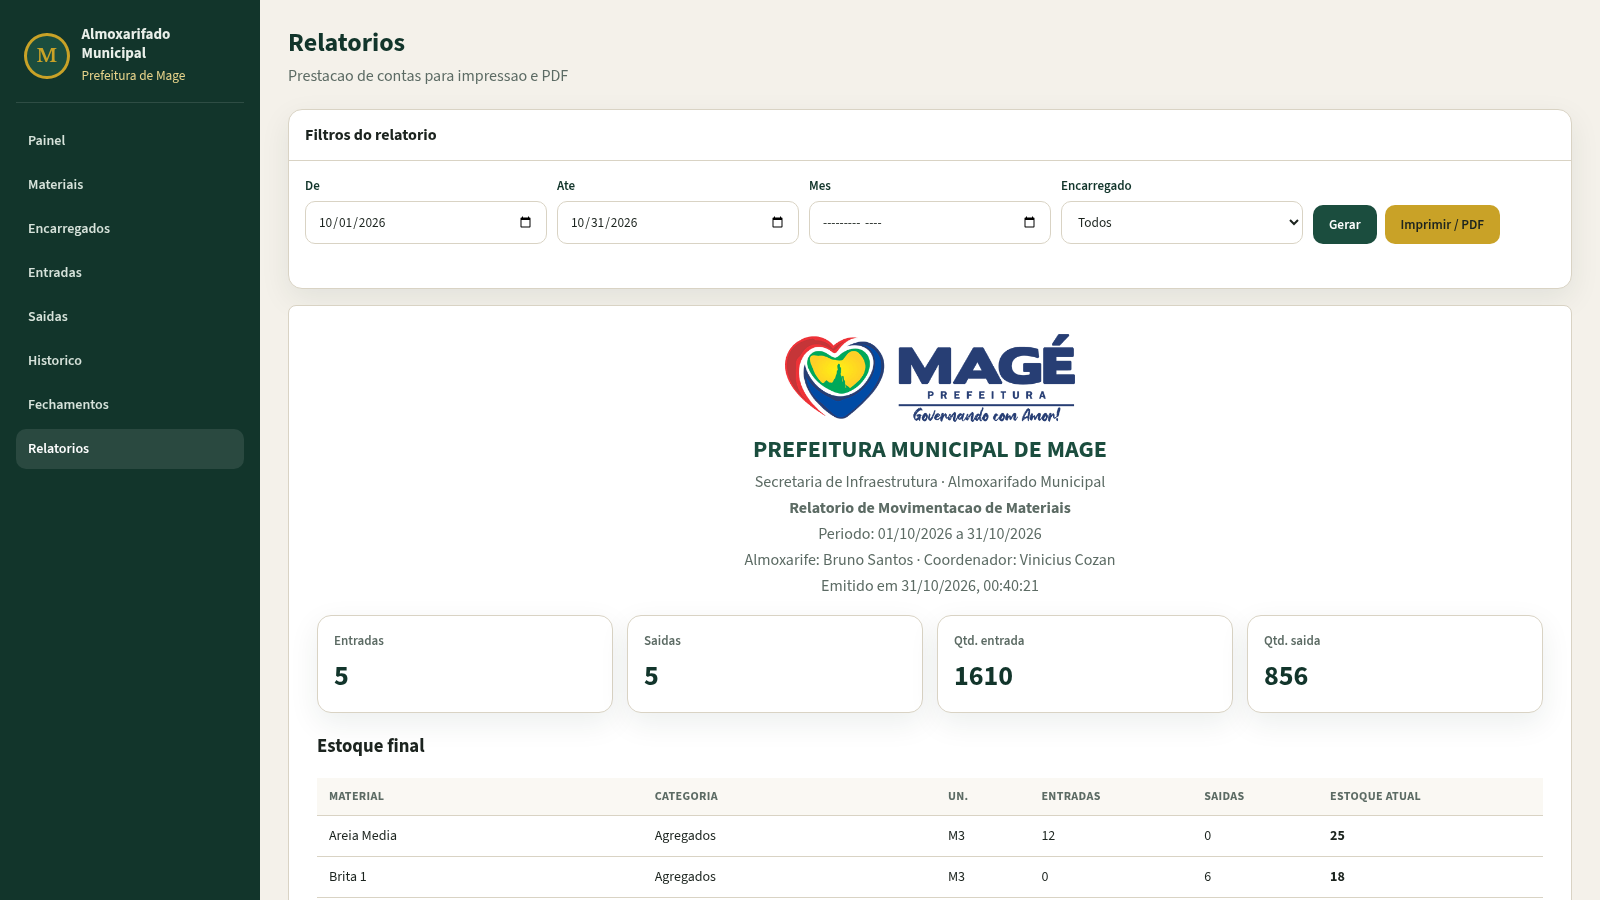Image resolution: width=1600 pixels, height=900 pixels.
Task: Select the Areia Media table row
Action: pyautogui.click(x=930, y=836)
